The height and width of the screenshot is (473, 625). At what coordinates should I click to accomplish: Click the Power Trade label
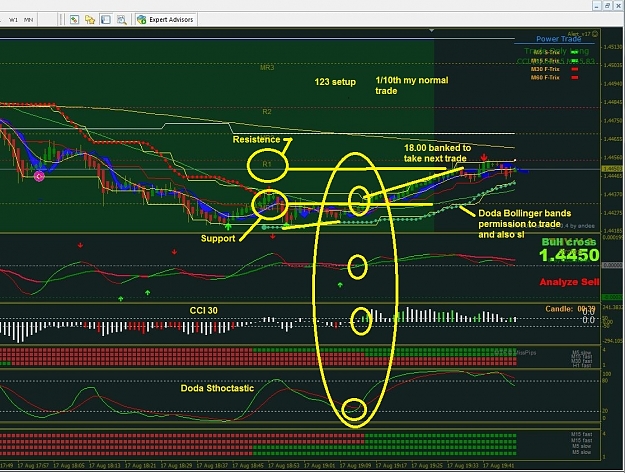(x=558, y=39)
